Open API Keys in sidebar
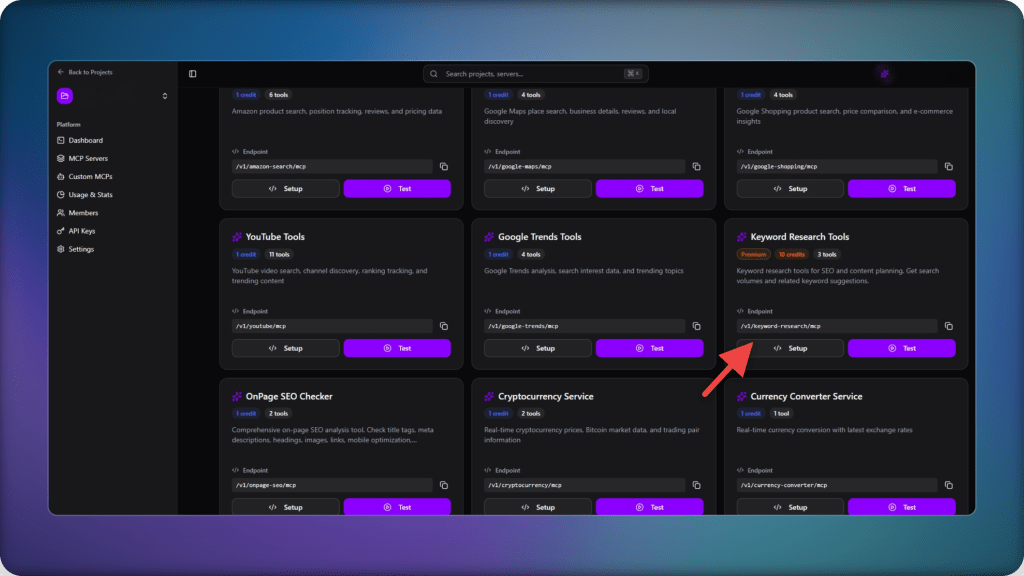The width and height of the screenshot is (1024, 576). pos(82,231)
